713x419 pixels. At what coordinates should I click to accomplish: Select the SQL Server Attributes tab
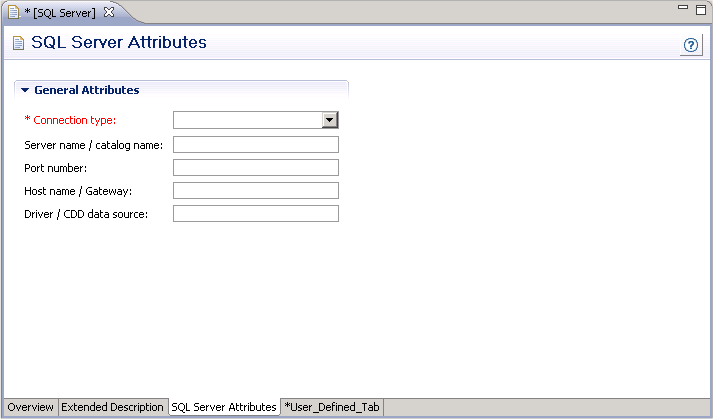tap(224, 407)
